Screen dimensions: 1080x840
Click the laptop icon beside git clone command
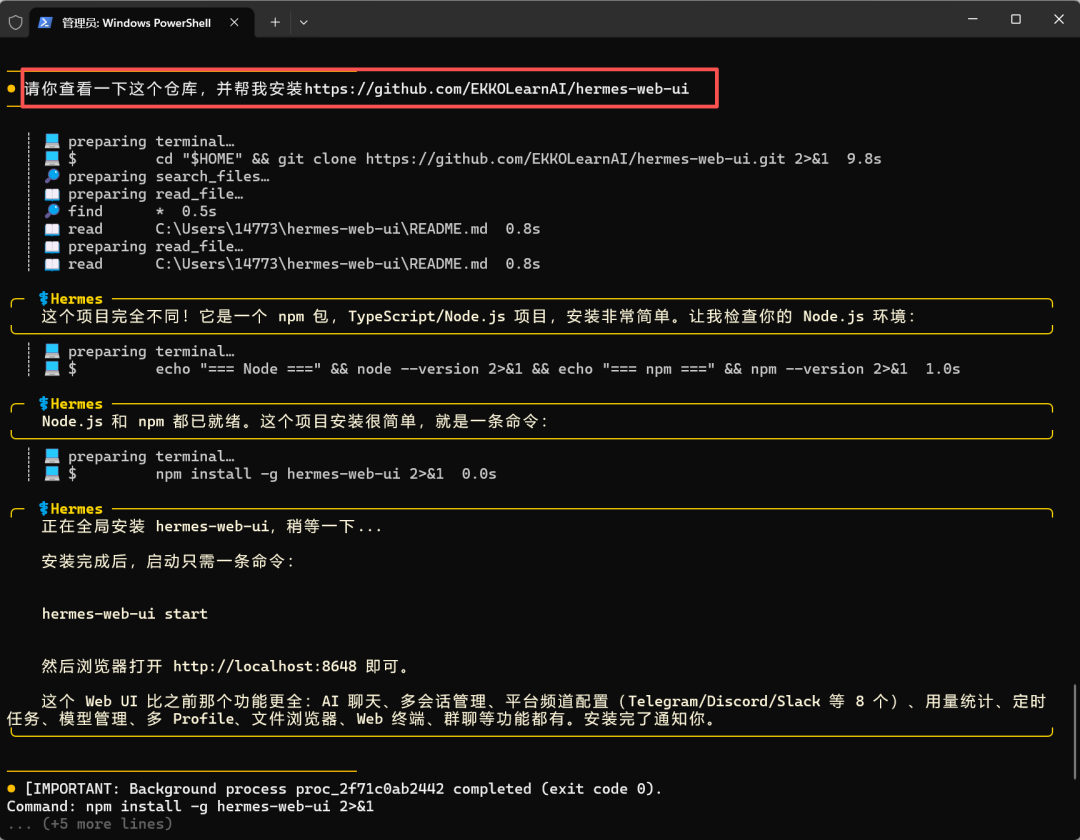pyautogui.click(x=52, y=158)
